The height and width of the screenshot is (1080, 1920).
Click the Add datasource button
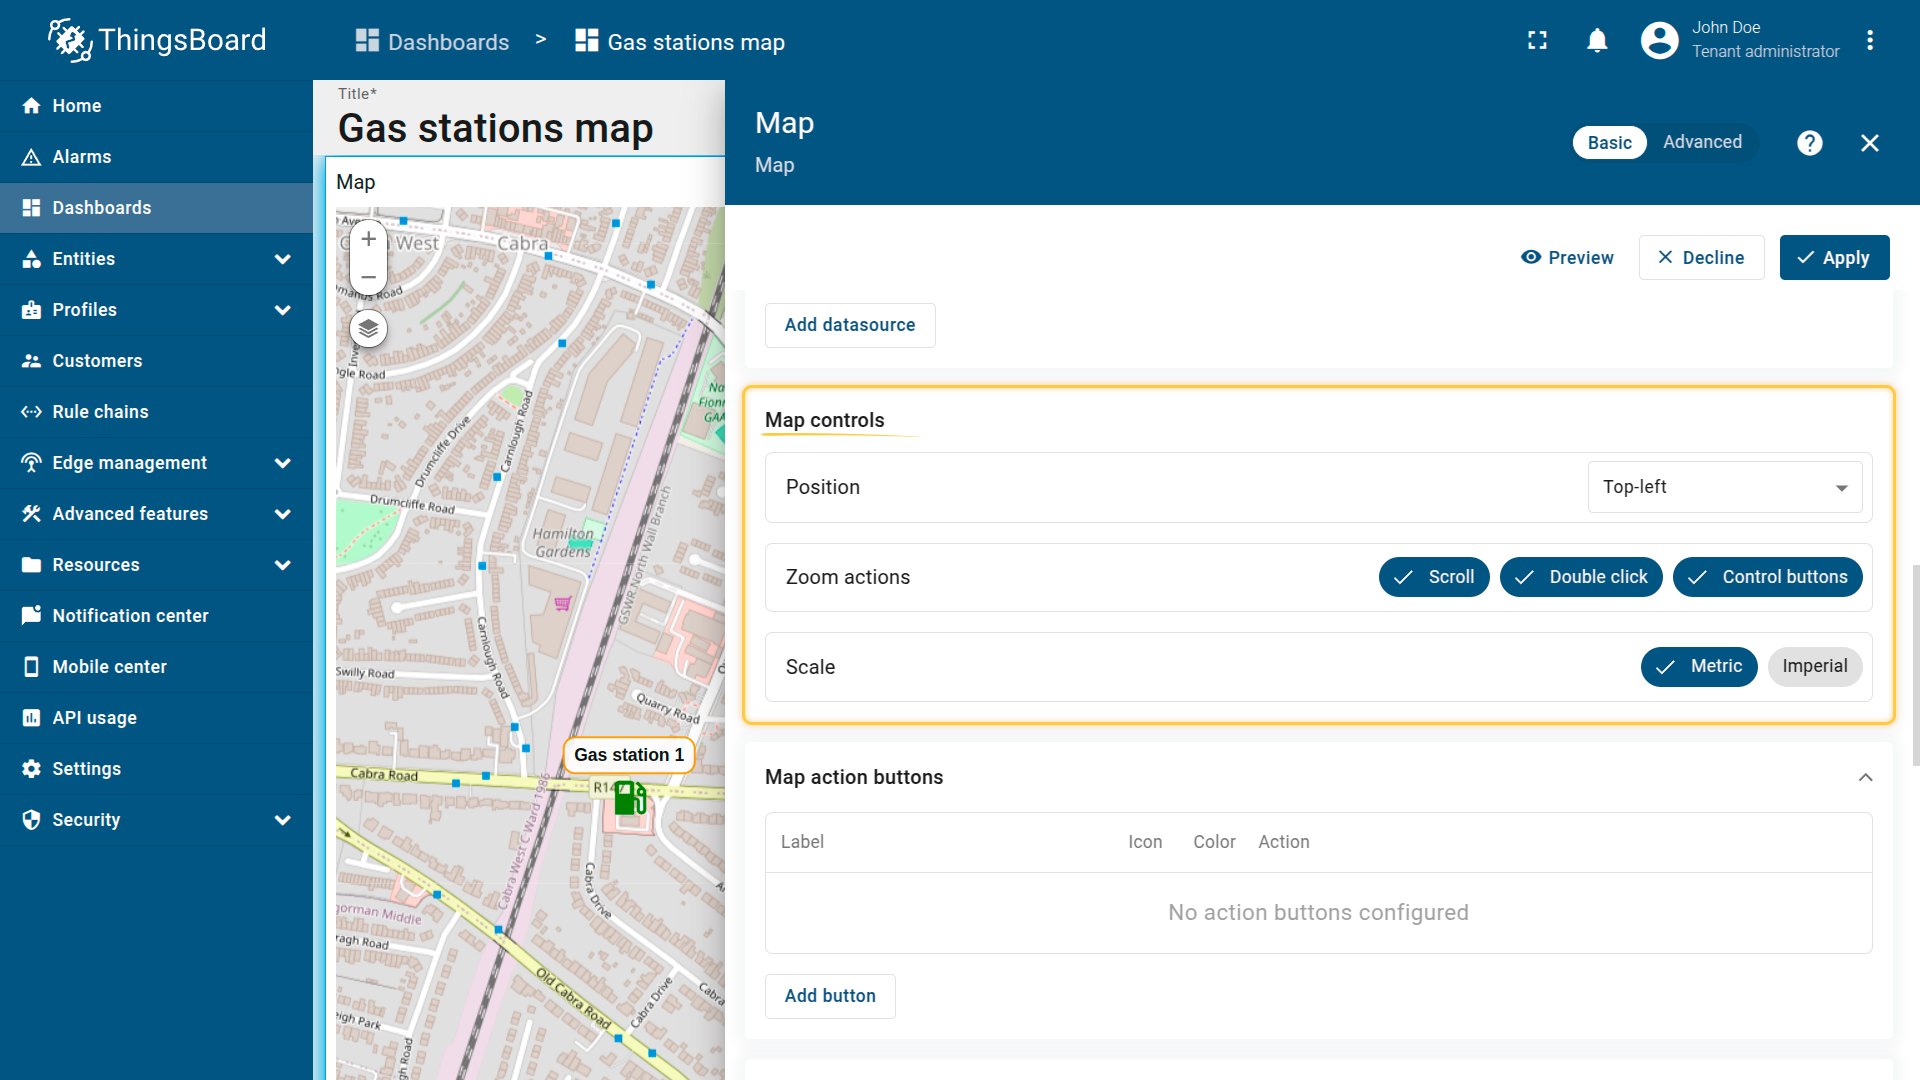[850, 325]
